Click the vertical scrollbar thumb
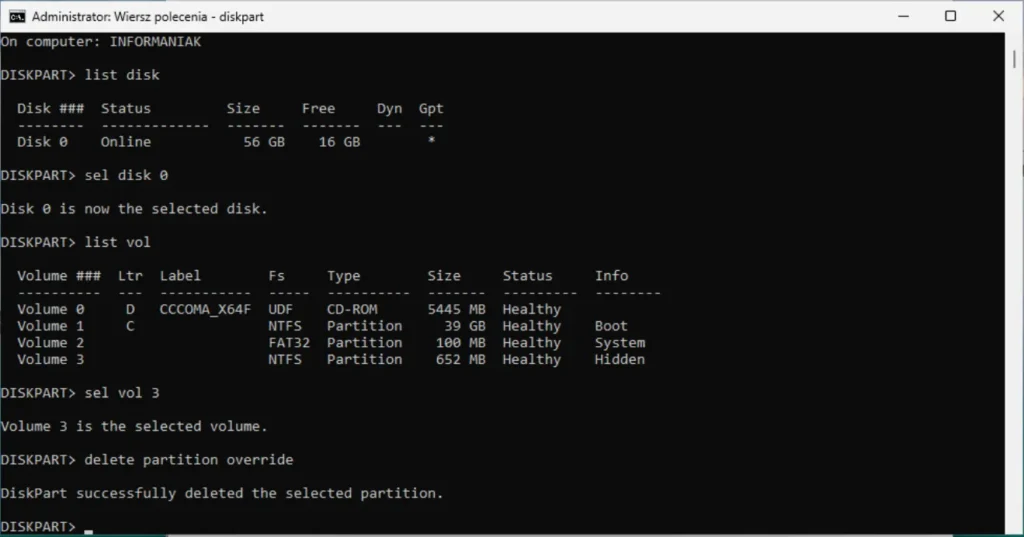Screen dimensions: 1024x537 click(x=1015, y=60)
